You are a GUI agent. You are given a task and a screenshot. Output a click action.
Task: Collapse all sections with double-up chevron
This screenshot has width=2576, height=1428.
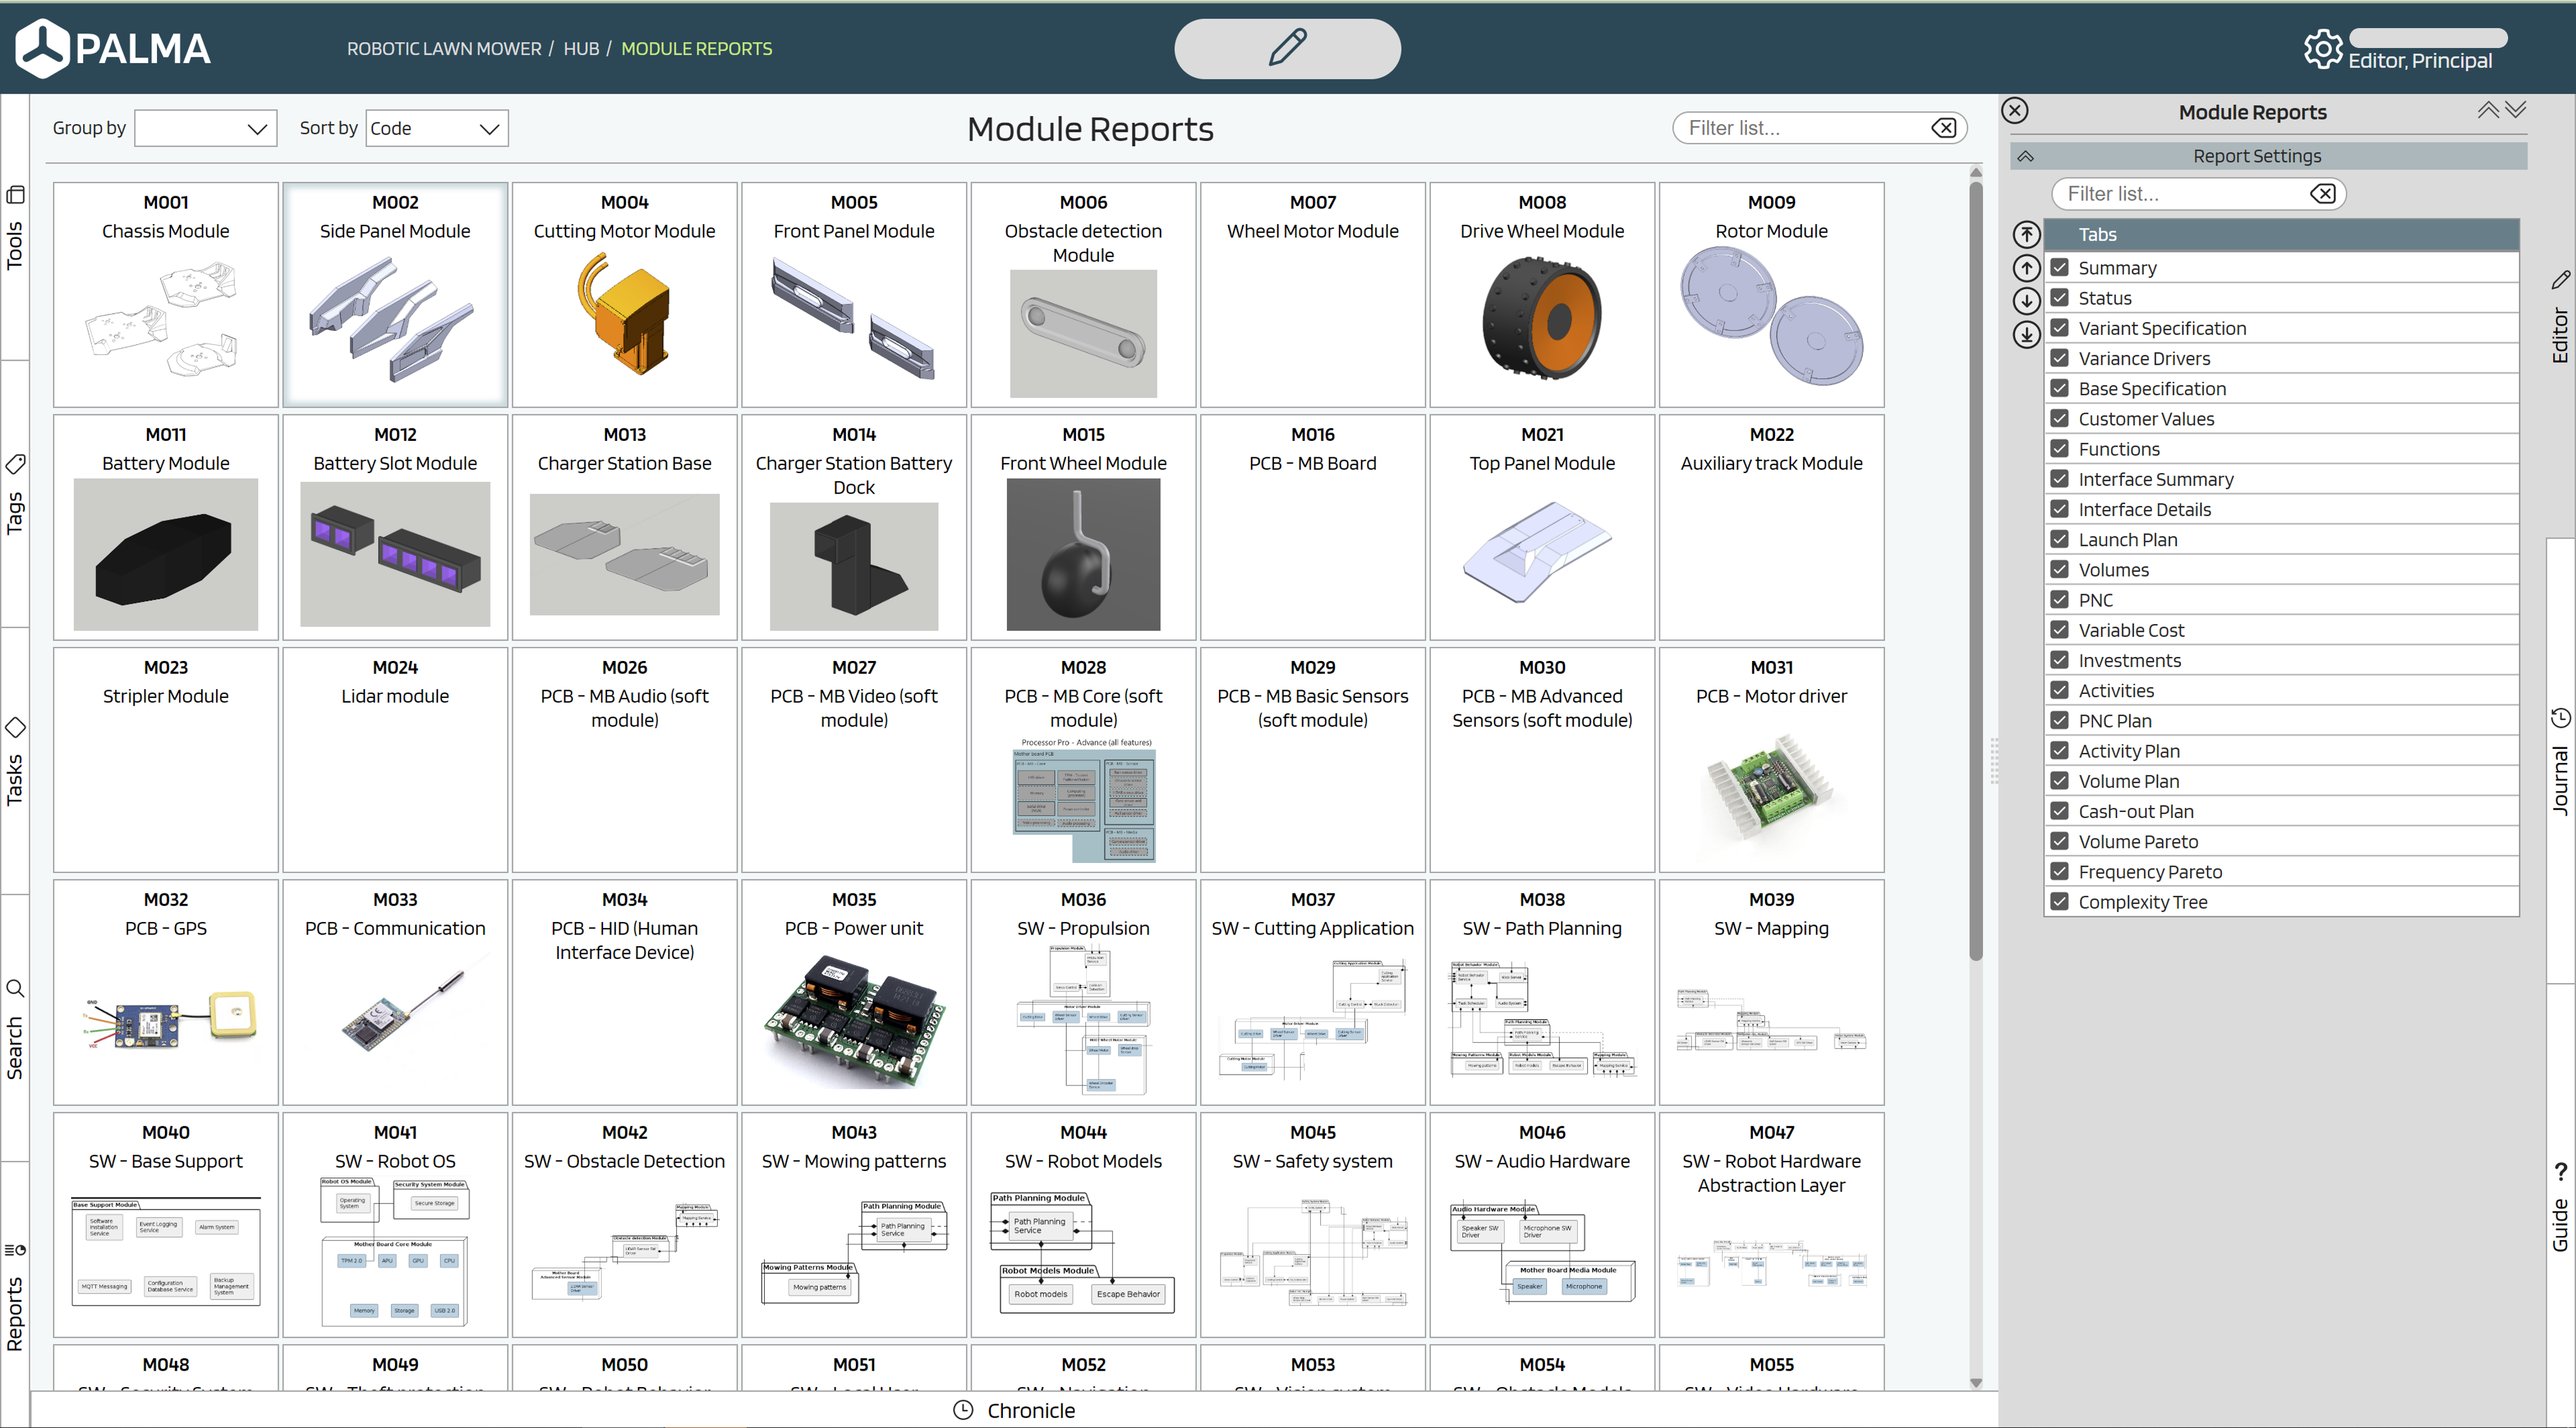click(x=2488, y=110)
